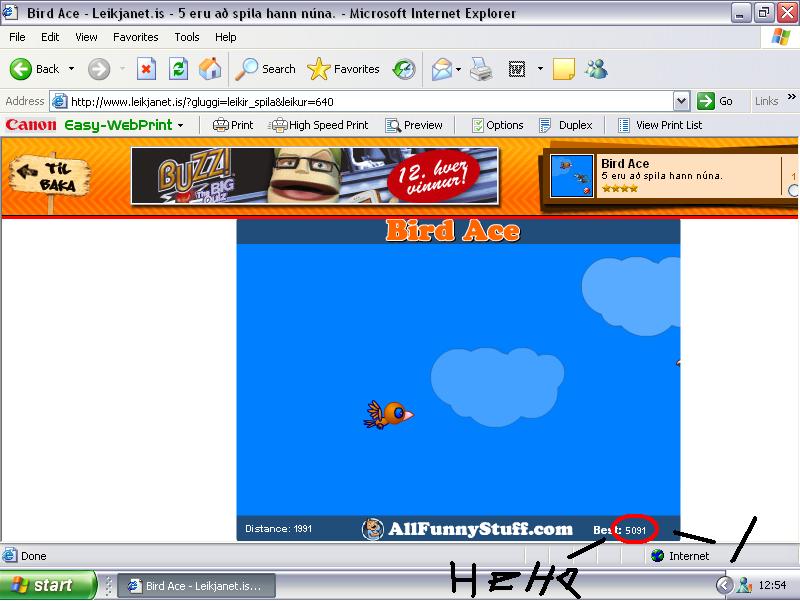
Task: Expand the Edit button dropdown arrow
Action: [x=540, y=69]
